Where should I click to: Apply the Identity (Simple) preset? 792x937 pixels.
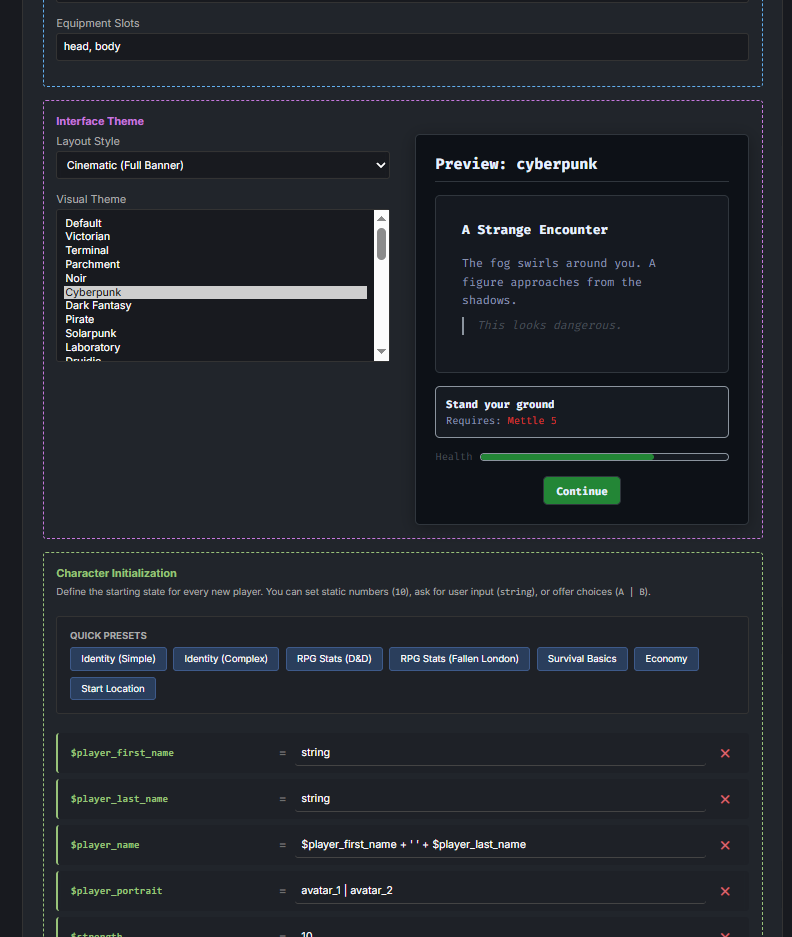click(118, 659)
